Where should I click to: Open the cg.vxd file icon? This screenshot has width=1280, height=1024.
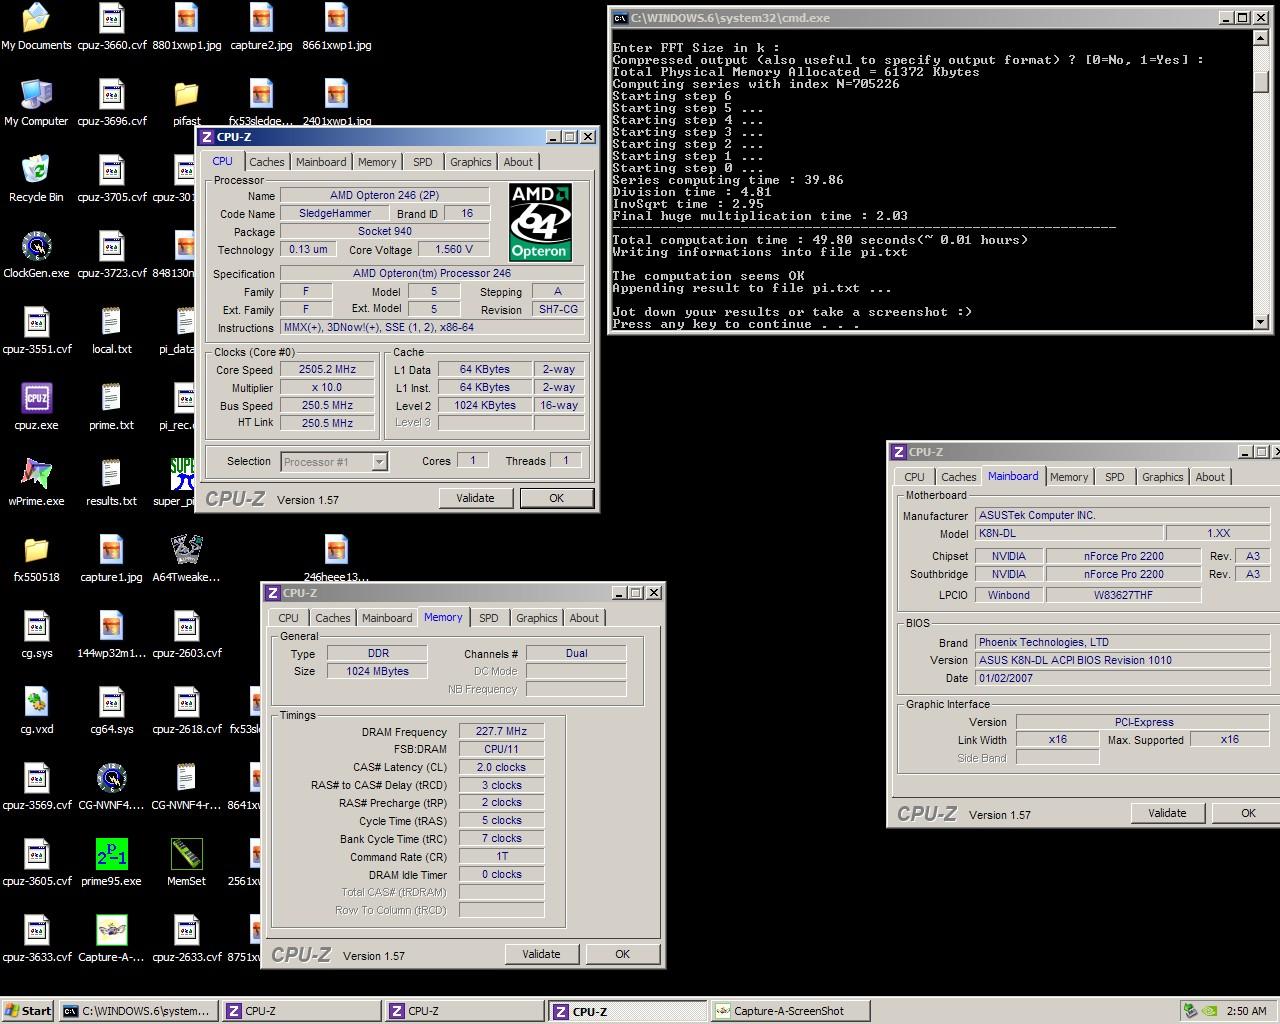[36, 711]
